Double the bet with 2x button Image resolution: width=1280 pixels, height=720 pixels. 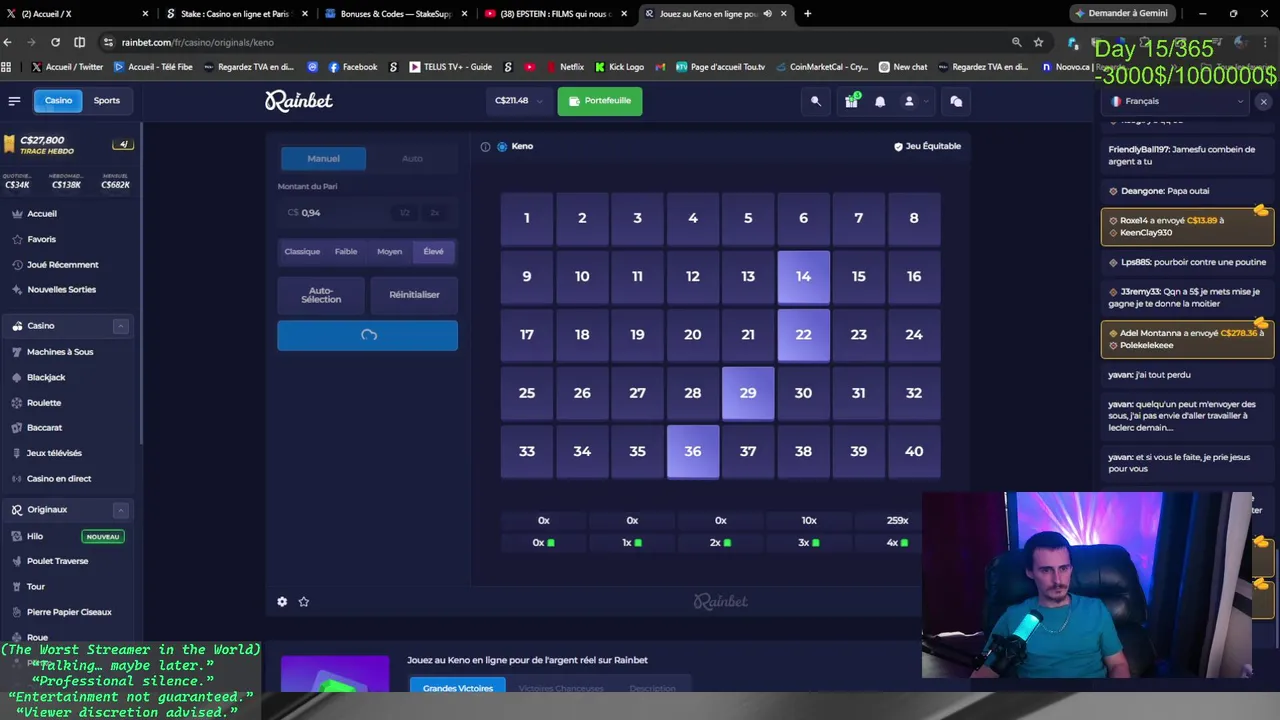coord(435,213)
